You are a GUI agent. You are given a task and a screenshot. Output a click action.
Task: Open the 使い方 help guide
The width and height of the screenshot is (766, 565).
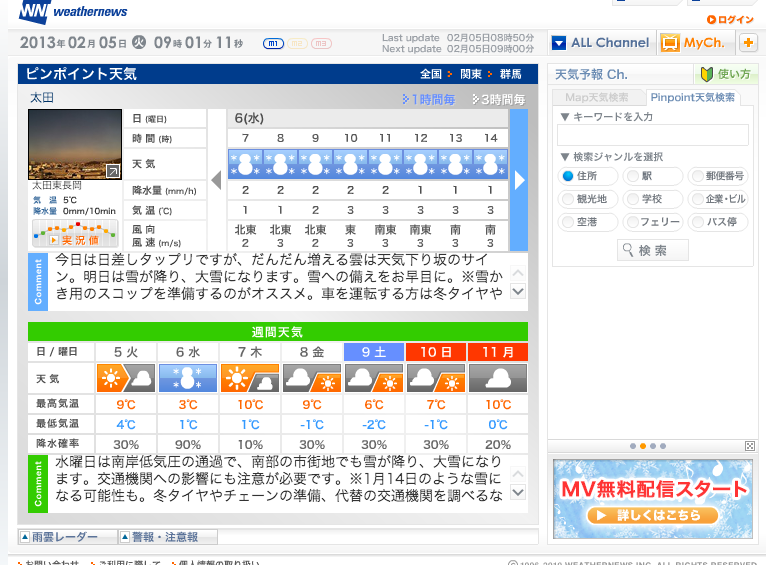click(x=725, y=74)
